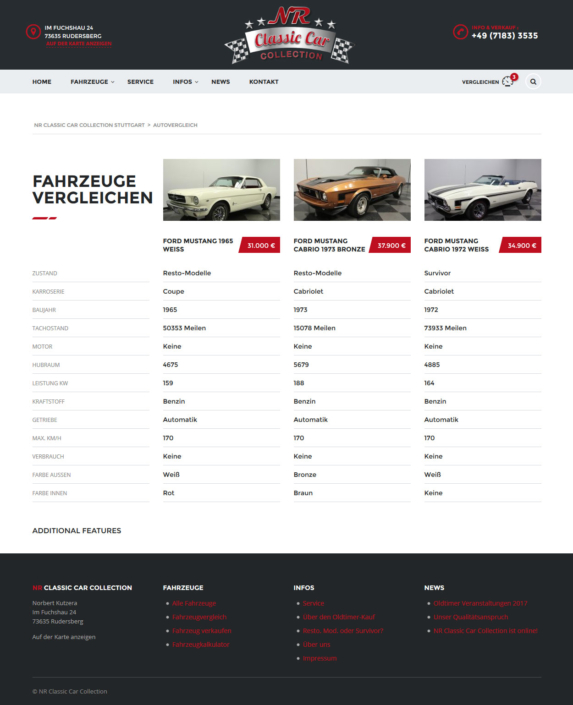Viewport: 573px width, 705px height.
Task: Open the white 1972 Mustang cabrio photo
Action: point(483,190)
